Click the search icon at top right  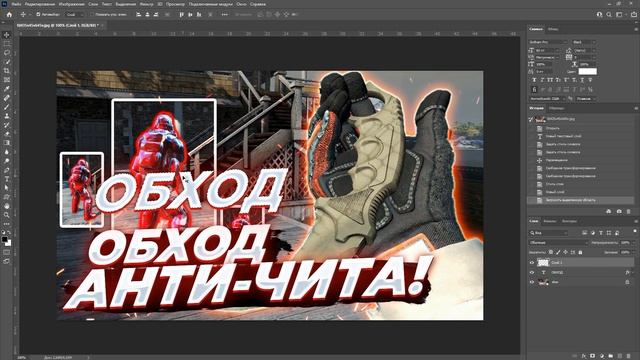pos(609,14)
